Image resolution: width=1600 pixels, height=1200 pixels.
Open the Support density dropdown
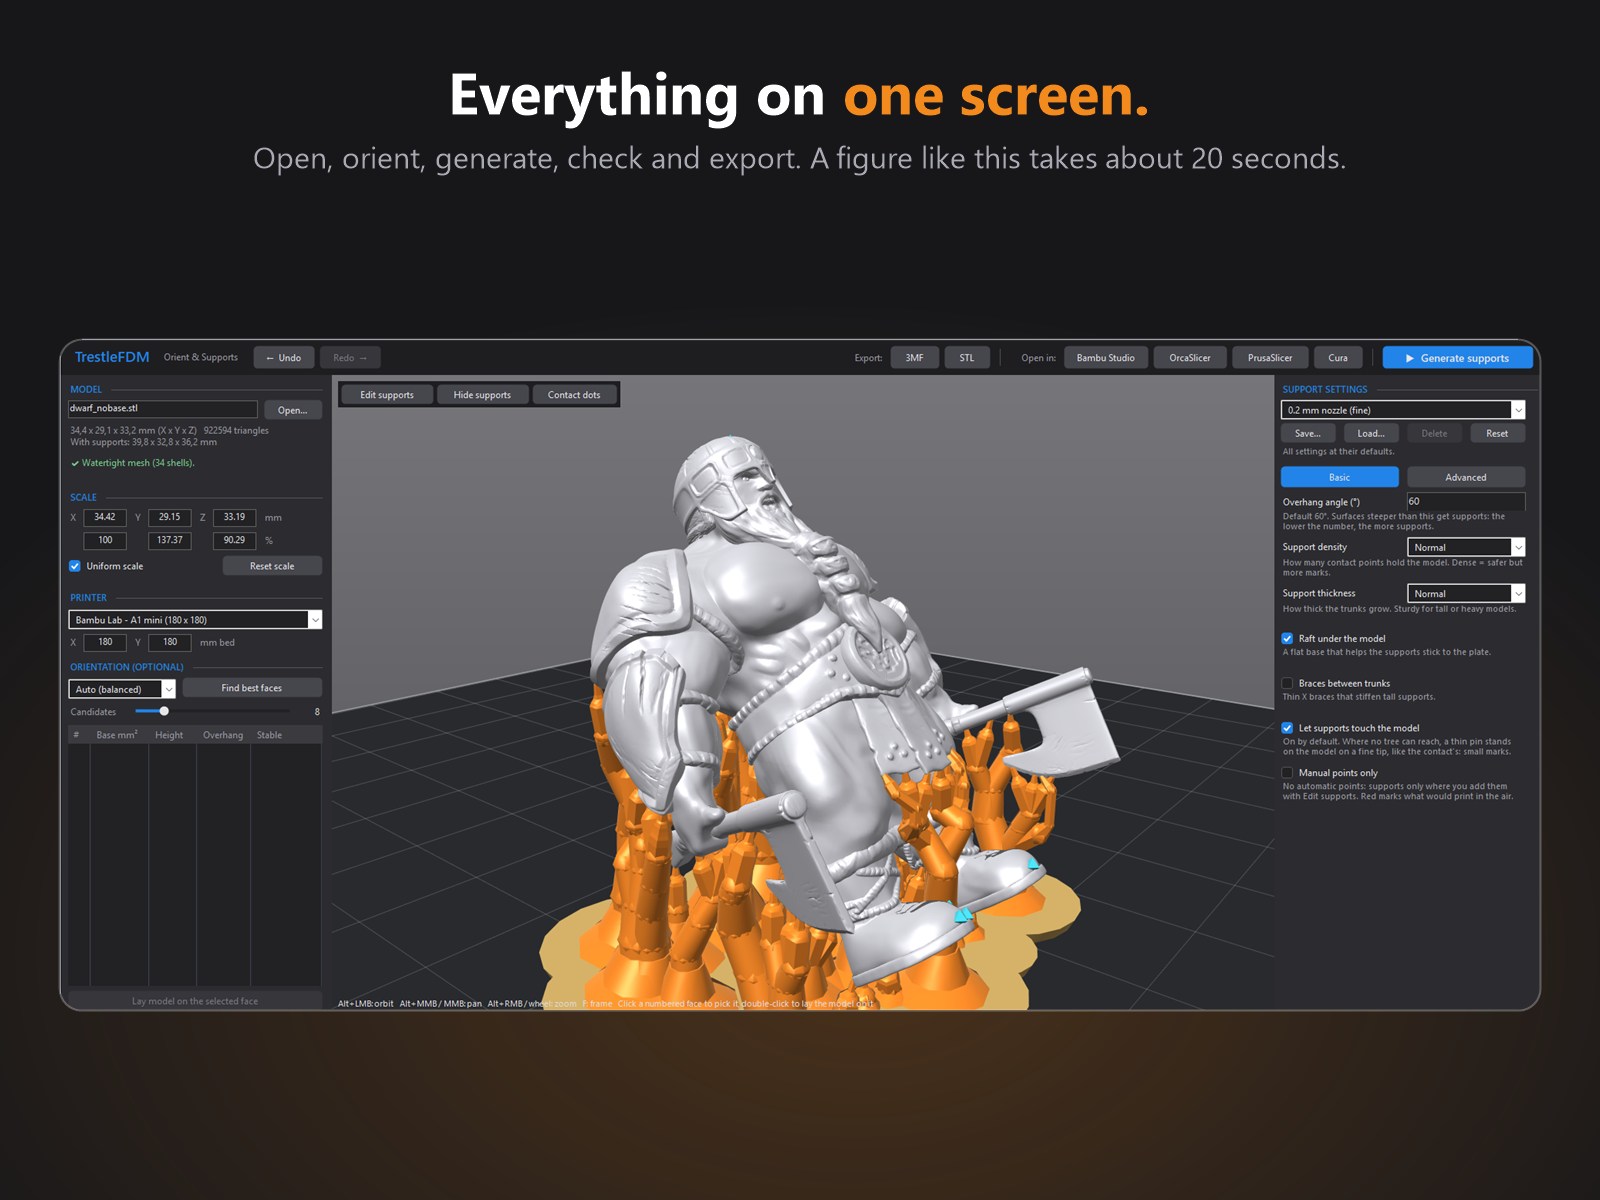1466,547
